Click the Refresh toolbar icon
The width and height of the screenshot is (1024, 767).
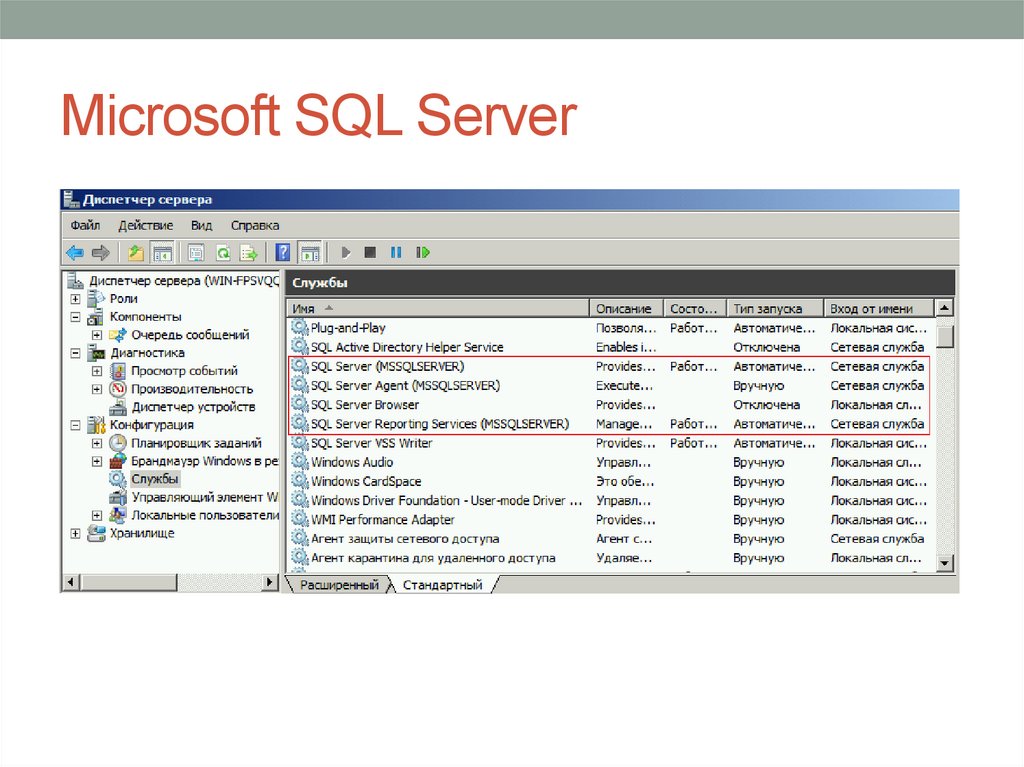(x=223, y=253)
